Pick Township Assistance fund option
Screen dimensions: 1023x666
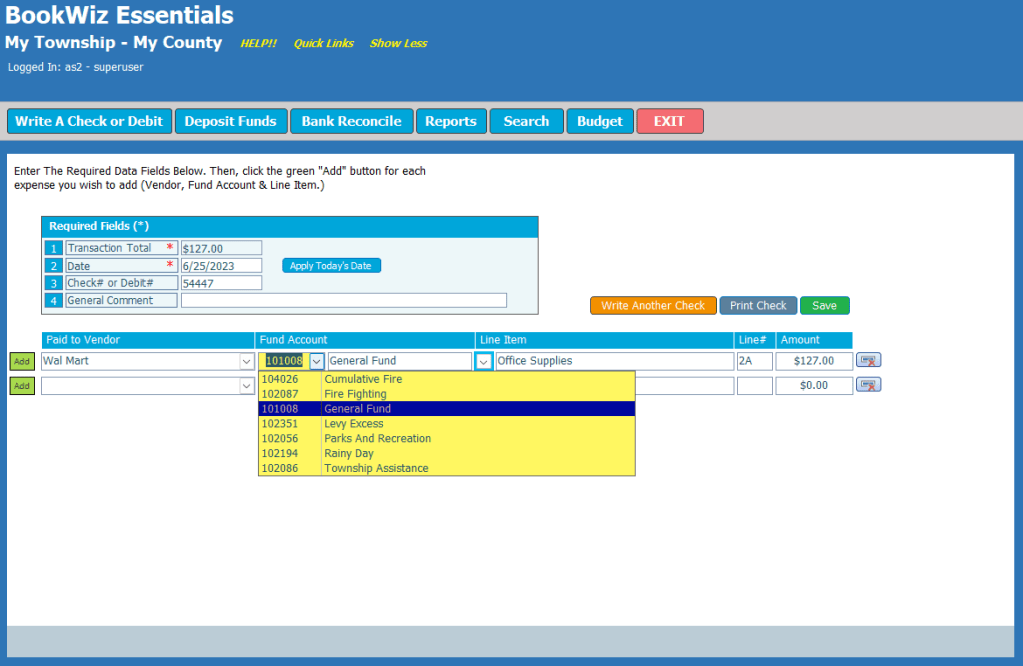click(x=376, y=469)
